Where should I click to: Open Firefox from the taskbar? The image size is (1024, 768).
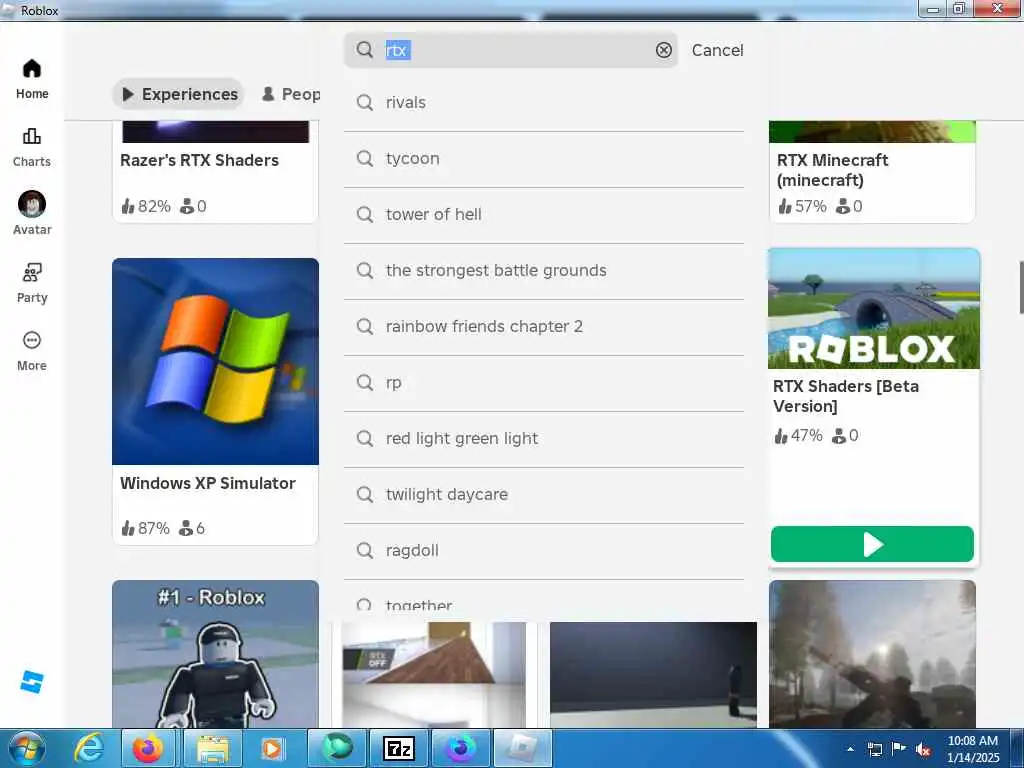(x=148, y=748)
